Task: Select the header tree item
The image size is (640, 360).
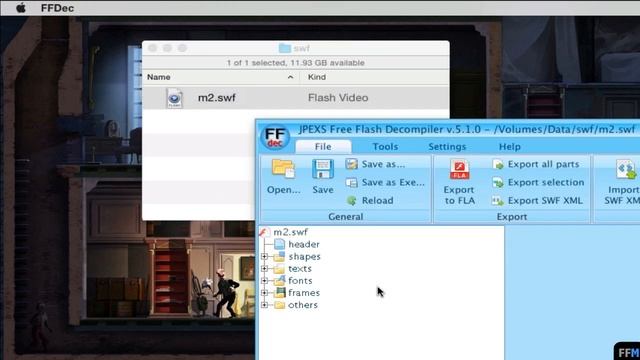Action: [304, 244]
